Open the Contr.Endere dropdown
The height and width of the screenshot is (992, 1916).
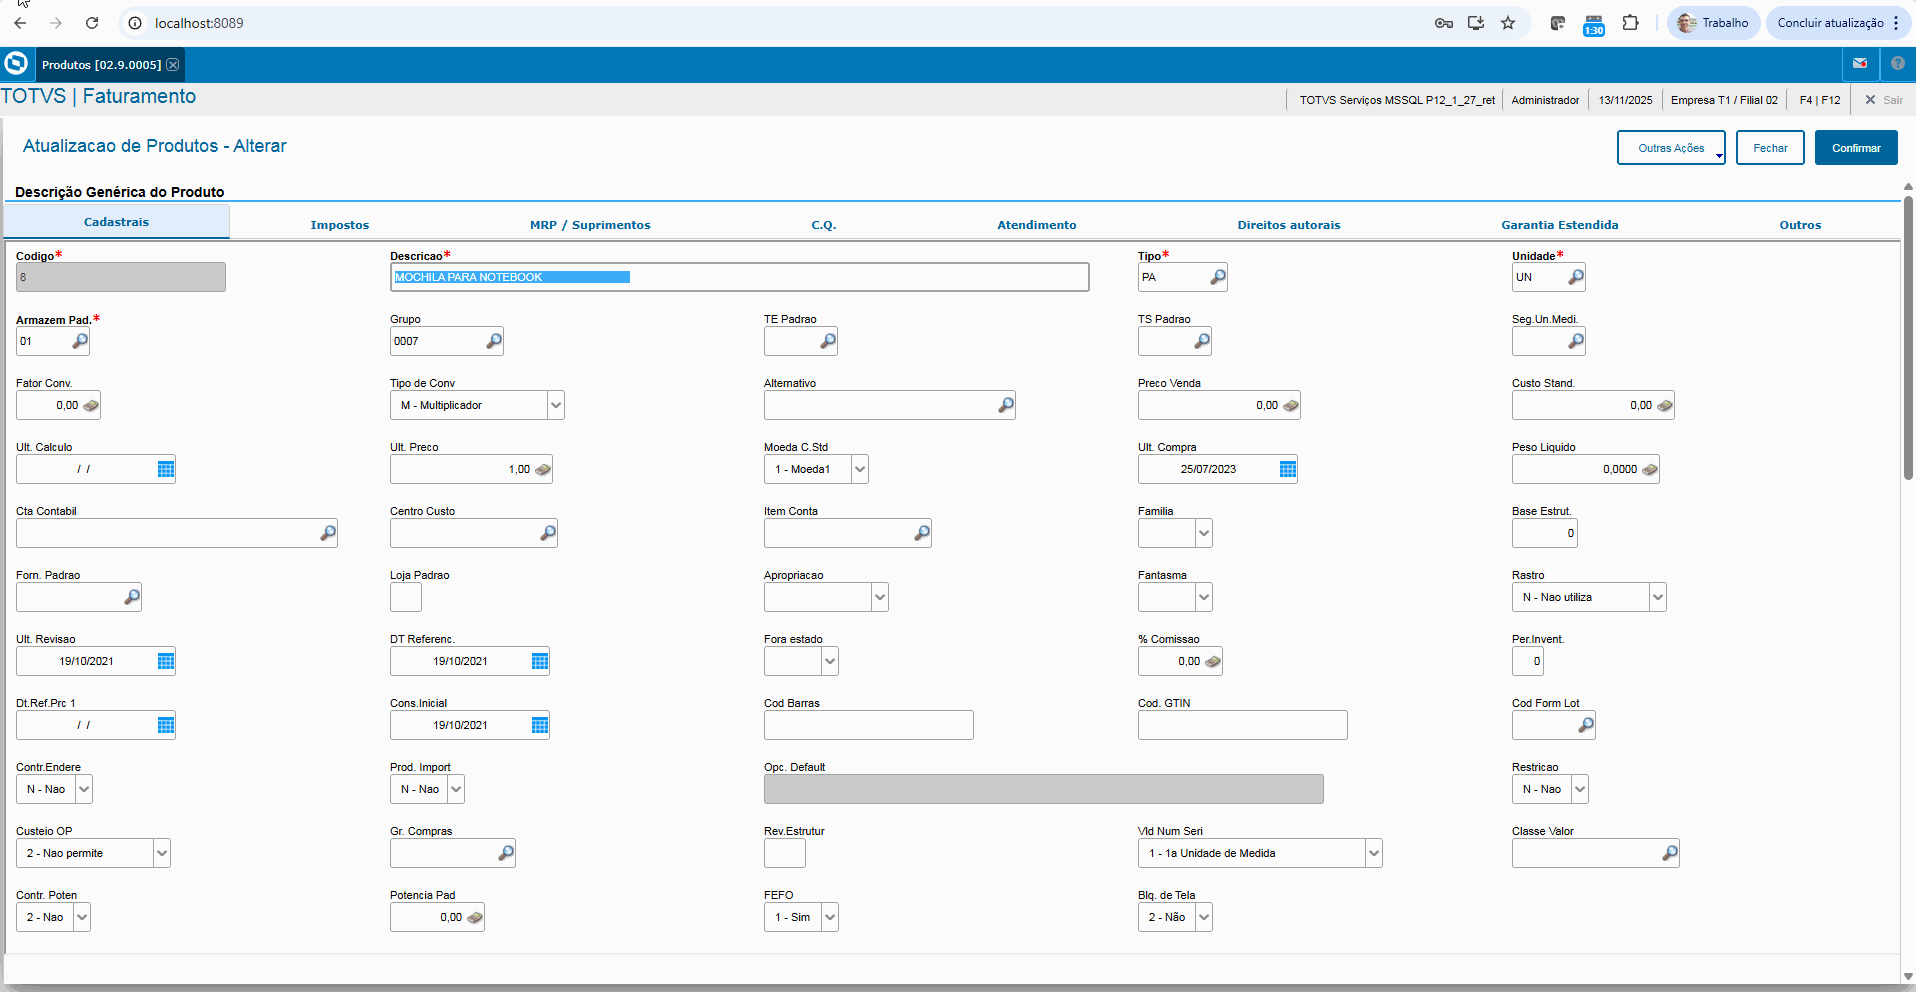tap(84, 789)
